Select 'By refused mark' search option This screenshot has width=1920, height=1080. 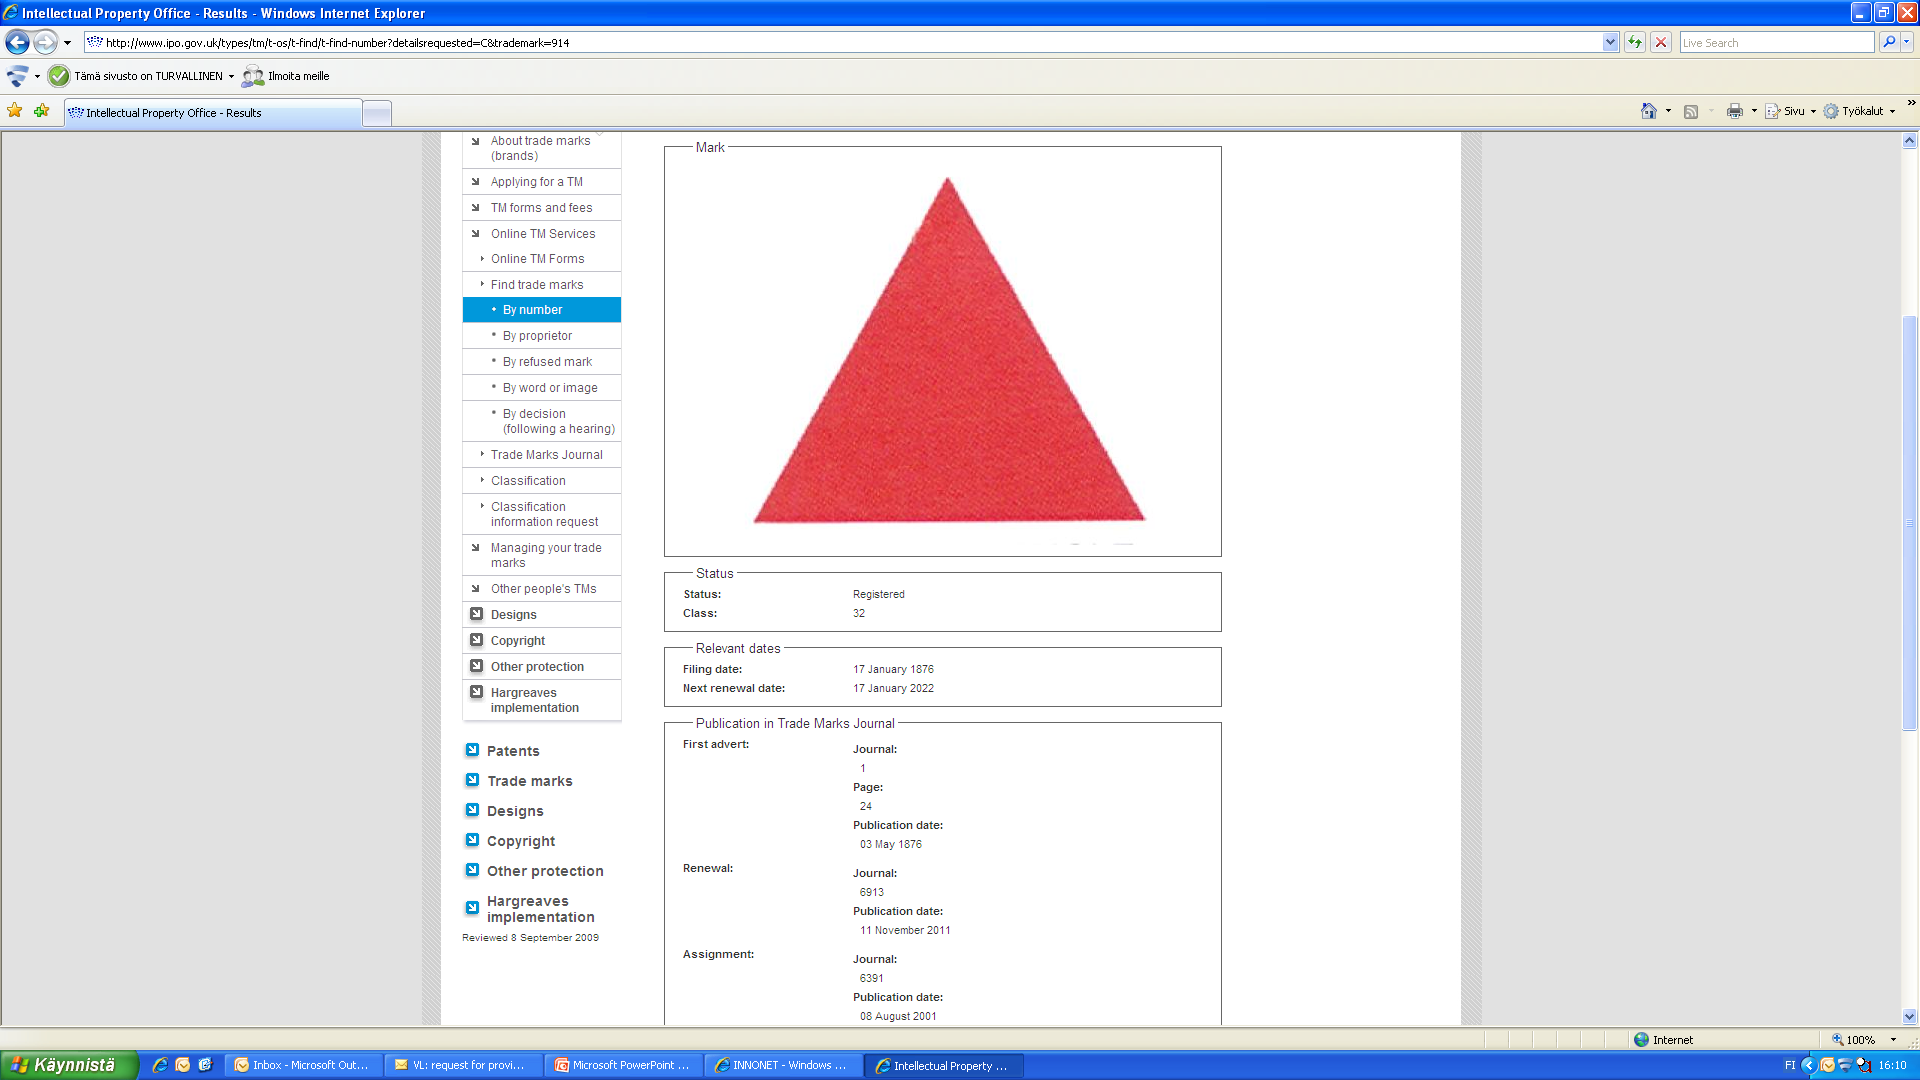[x=547, y=362]
